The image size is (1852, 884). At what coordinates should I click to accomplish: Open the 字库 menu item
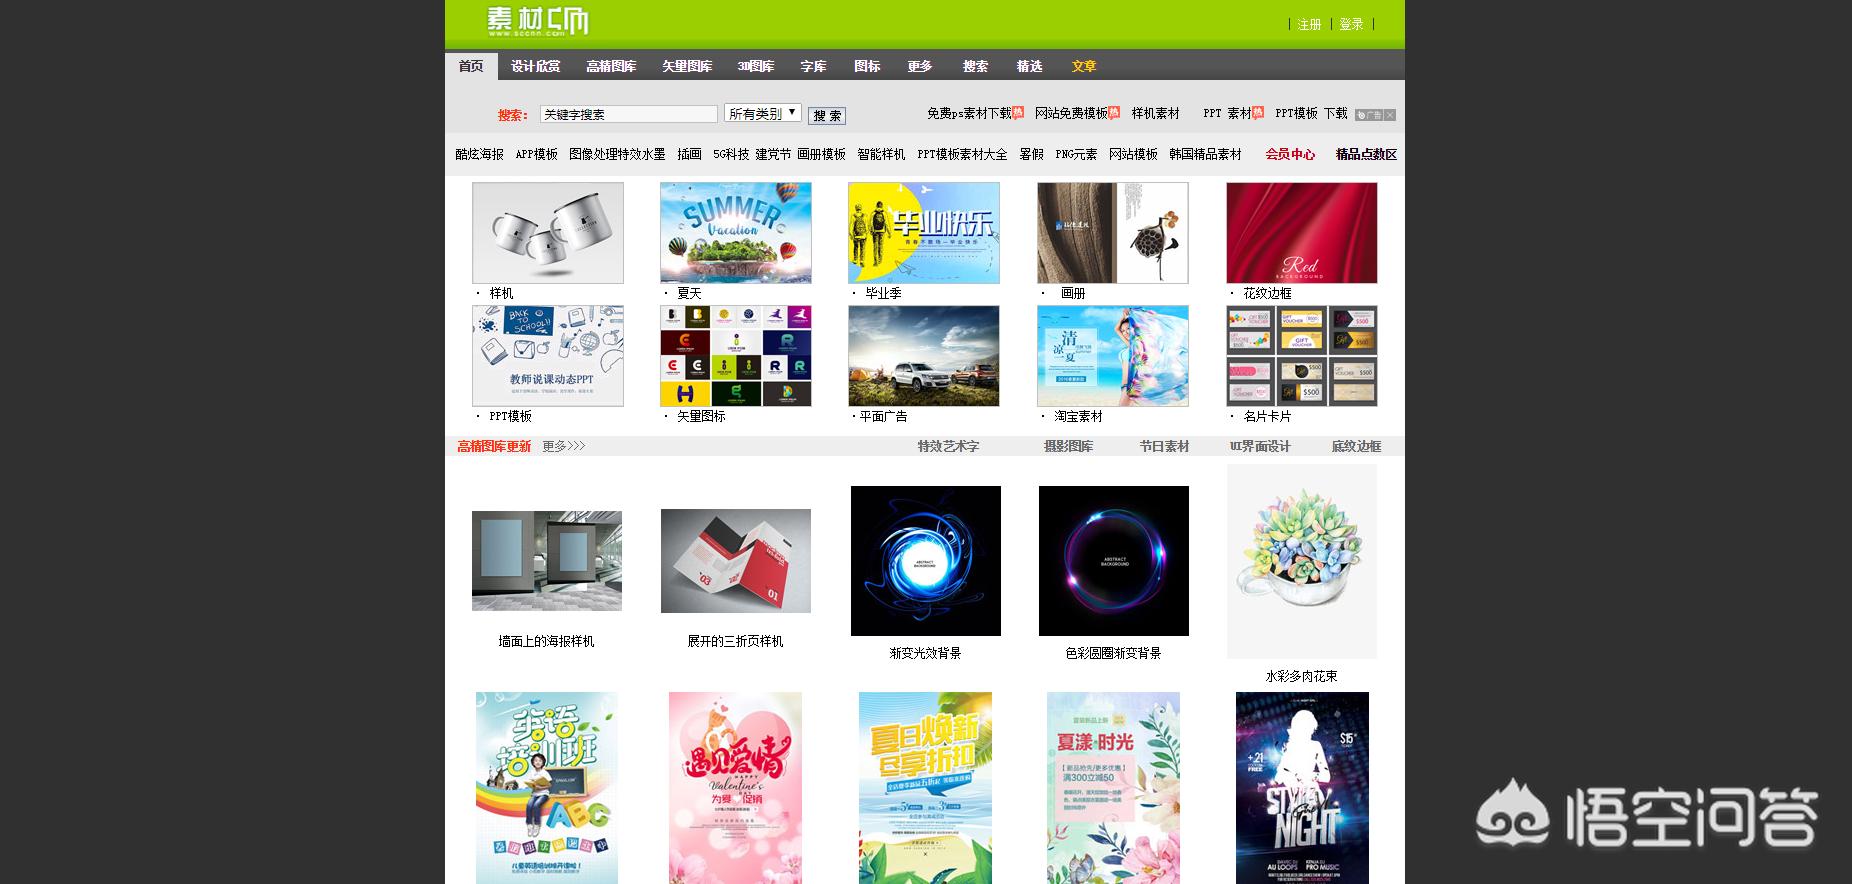coord(813,66)
